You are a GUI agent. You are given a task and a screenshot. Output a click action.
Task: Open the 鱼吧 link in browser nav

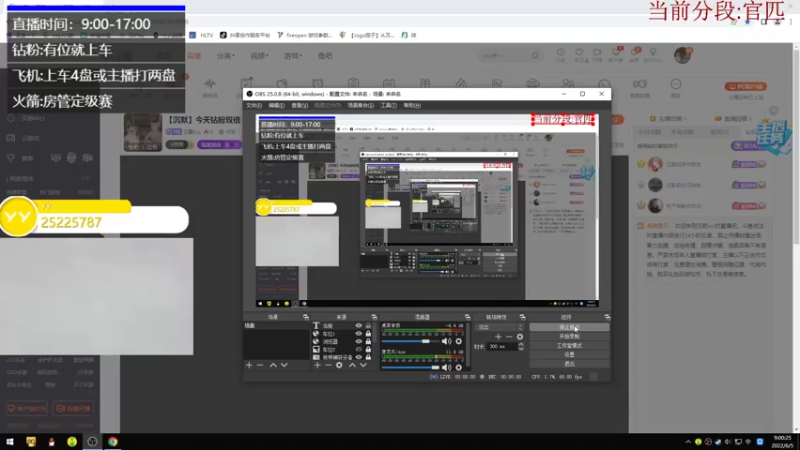pyautogui.click(x=325, y=56)
